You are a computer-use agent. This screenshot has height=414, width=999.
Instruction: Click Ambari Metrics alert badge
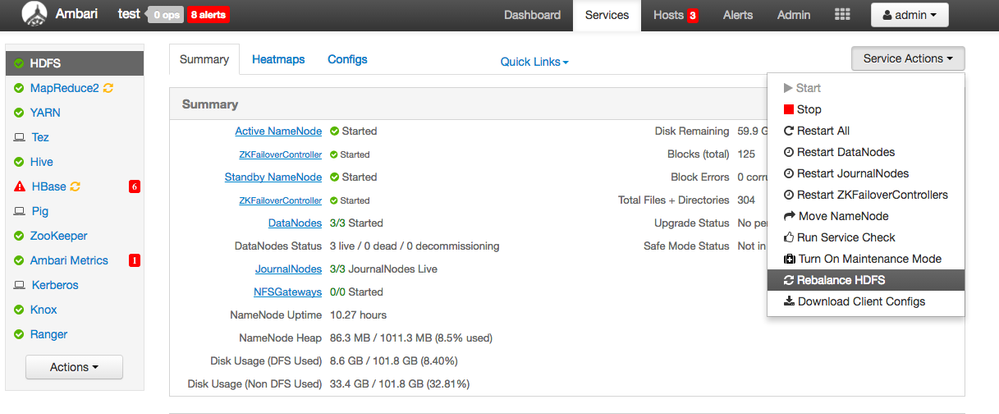(x=134, y=260)
